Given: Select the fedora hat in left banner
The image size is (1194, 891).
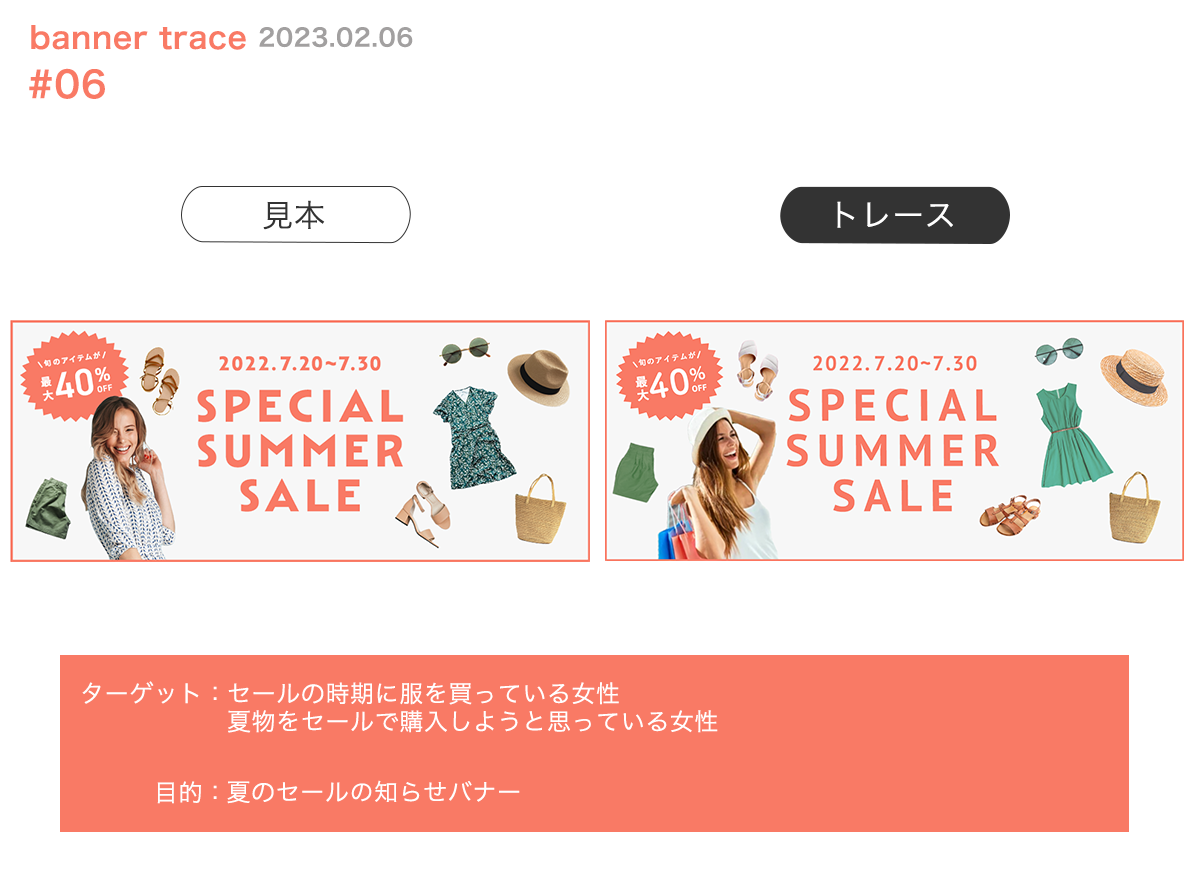Looking at the screenshot, I should coord(539,378).
